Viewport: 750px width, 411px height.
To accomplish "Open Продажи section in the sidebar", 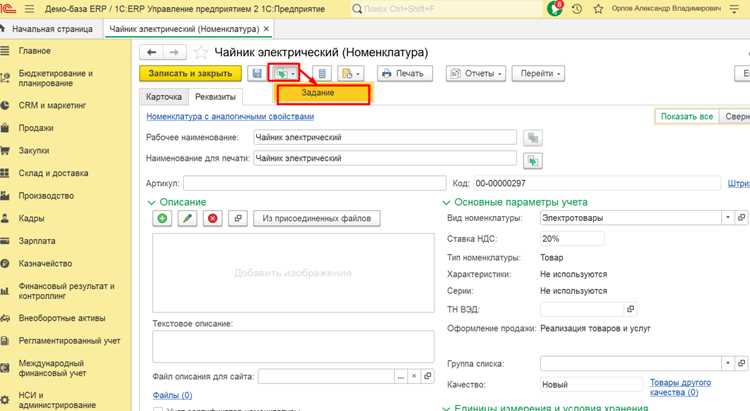I will tap(36, 128).
